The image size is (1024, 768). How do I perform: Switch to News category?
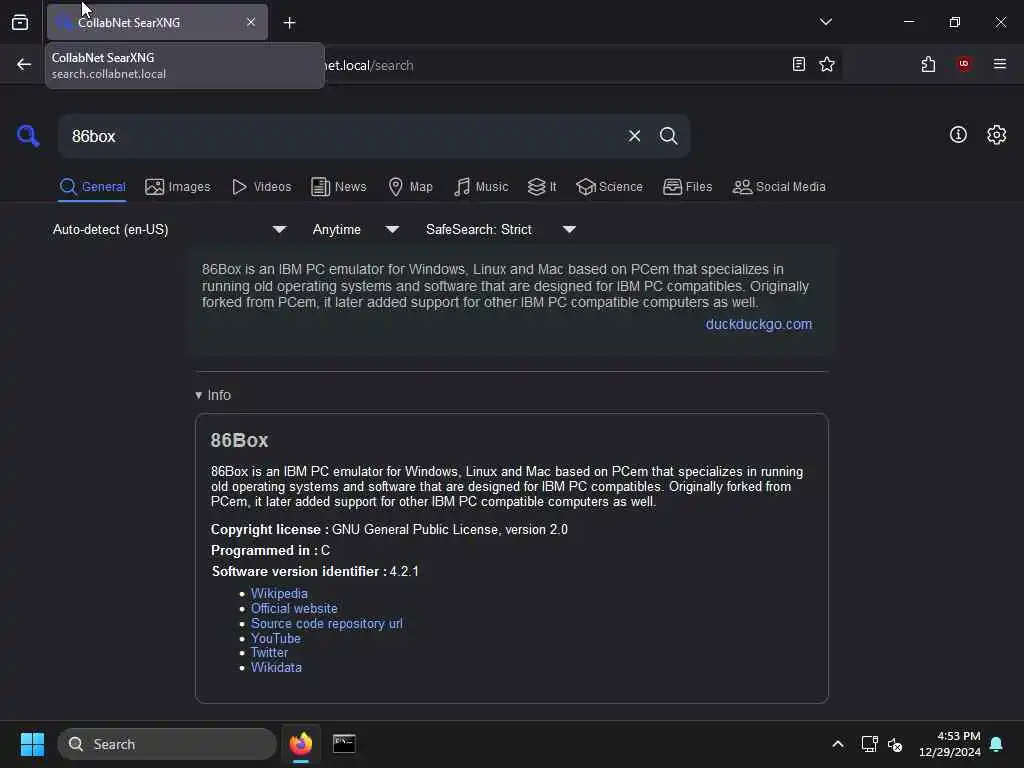pos(338,187)
